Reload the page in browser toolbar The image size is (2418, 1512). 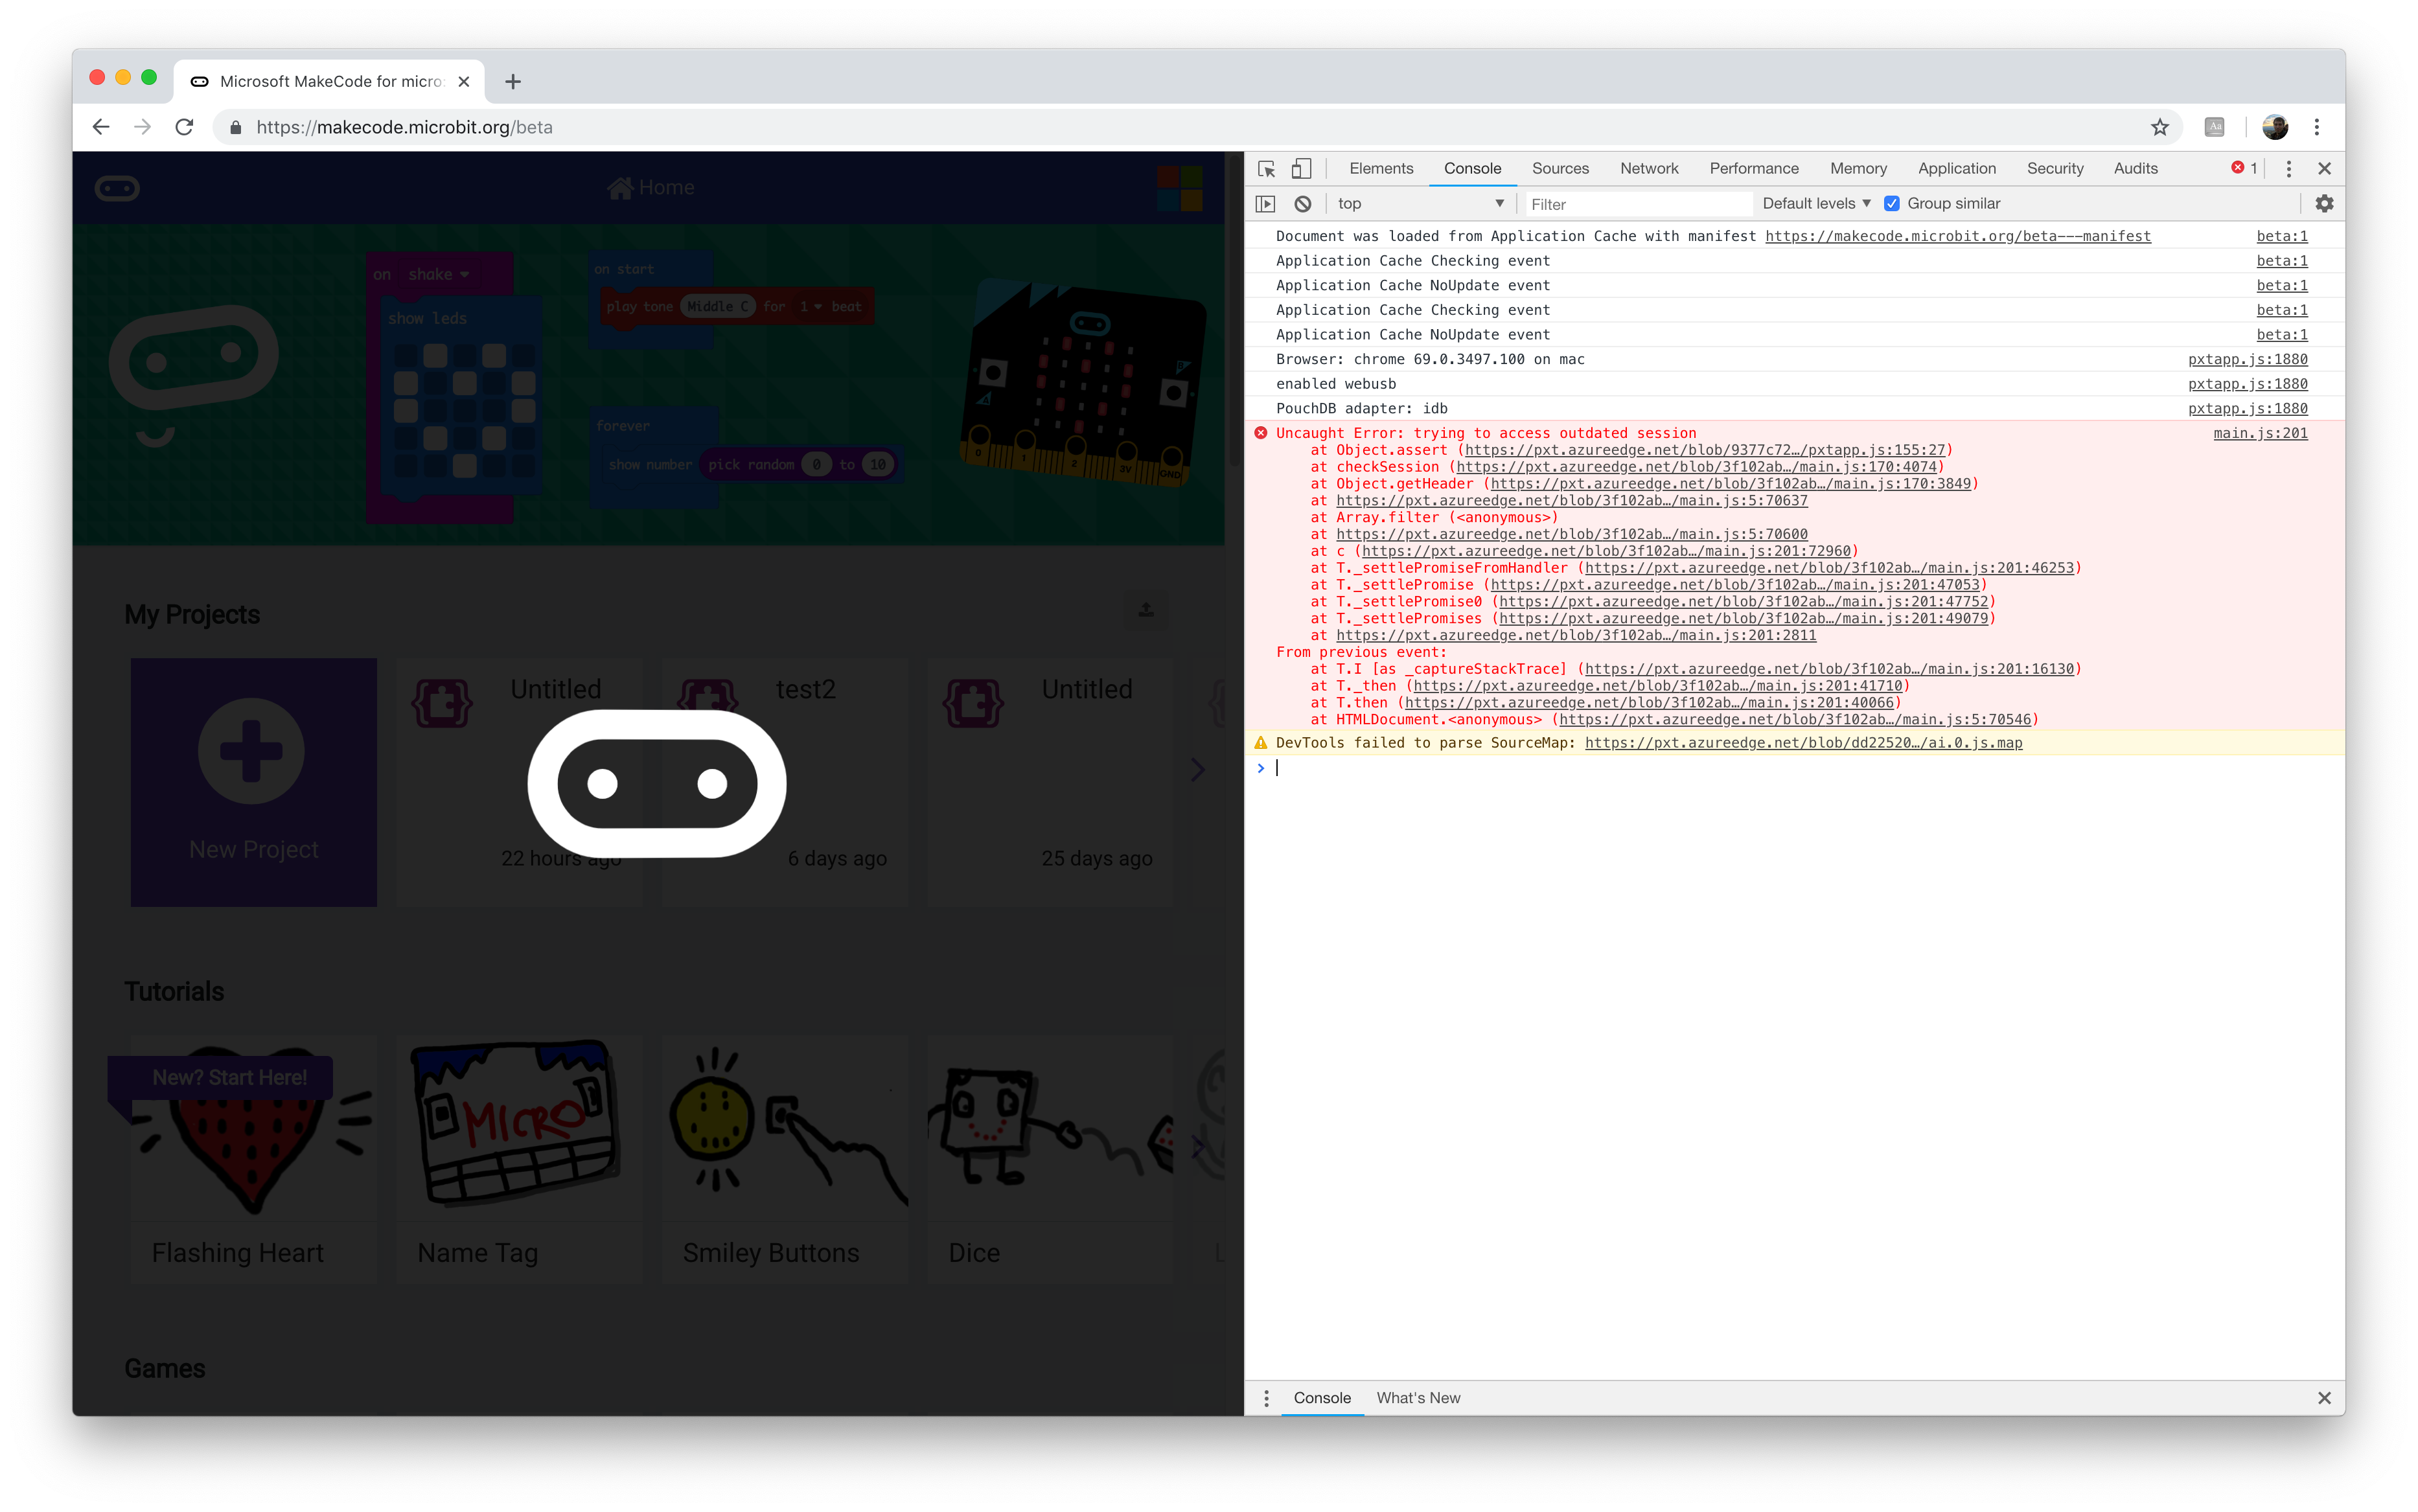184,127
